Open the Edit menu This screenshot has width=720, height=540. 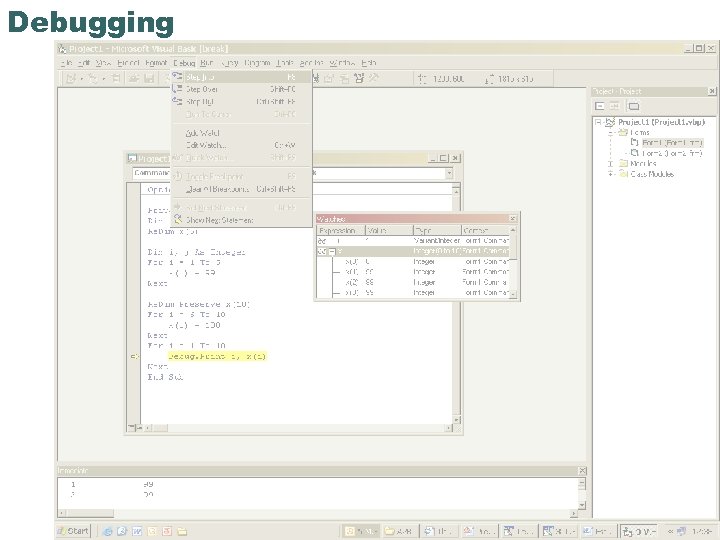(x=84, y=63)
